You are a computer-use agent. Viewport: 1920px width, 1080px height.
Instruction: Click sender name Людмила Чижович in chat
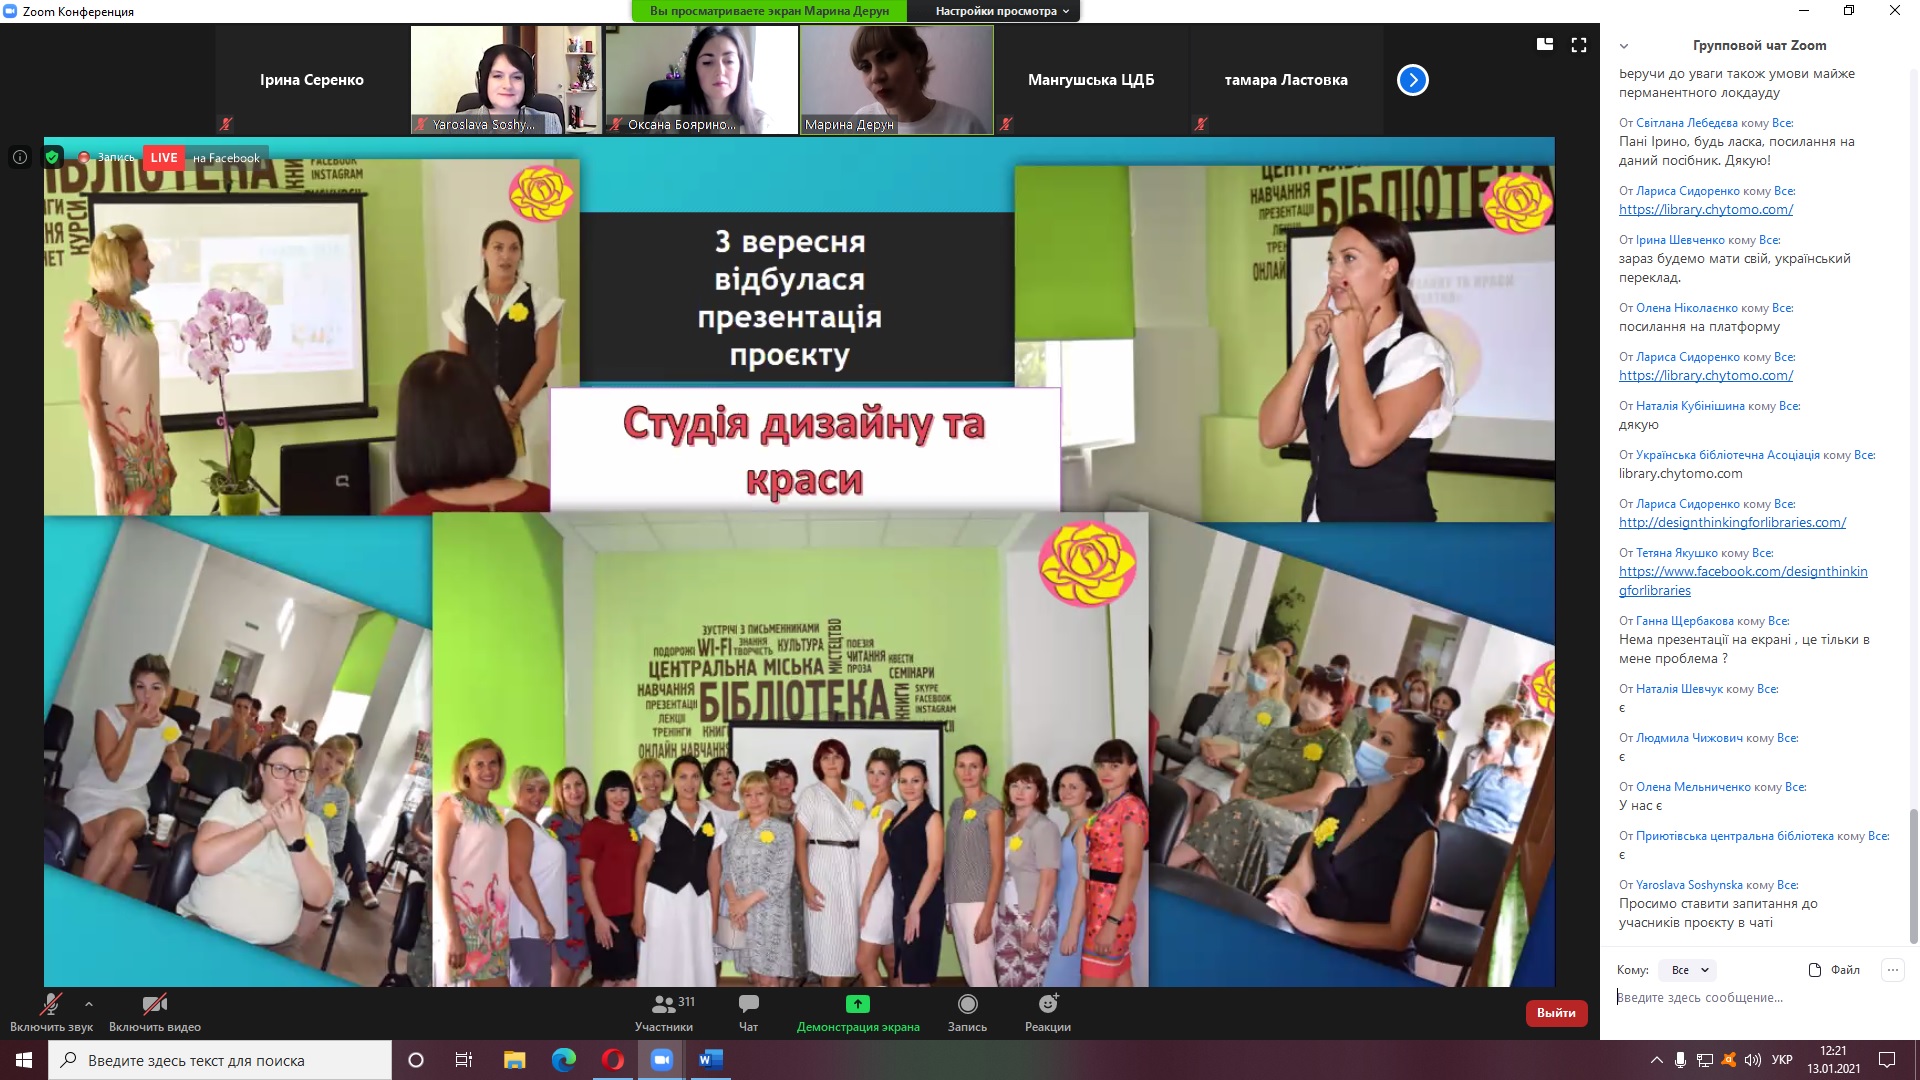click(1689, 738)
